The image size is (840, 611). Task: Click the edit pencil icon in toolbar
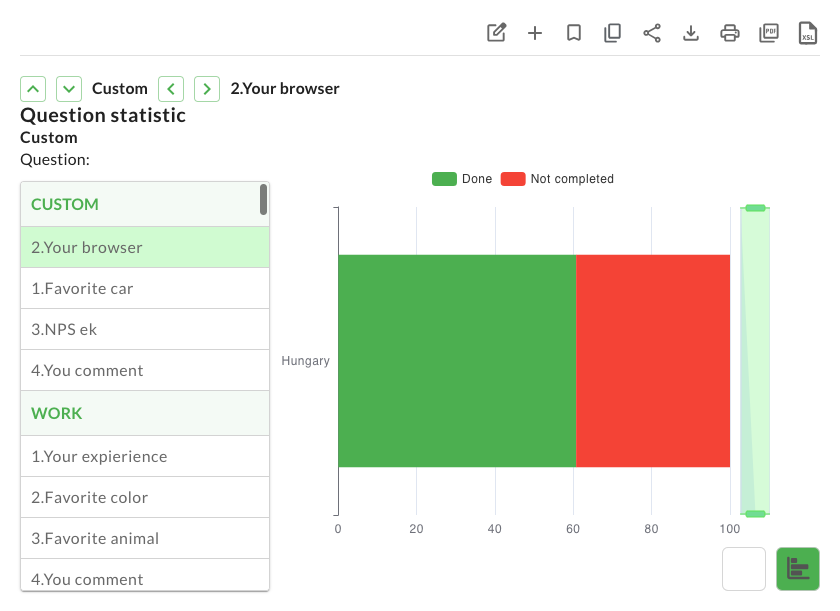tap(496, 33)
